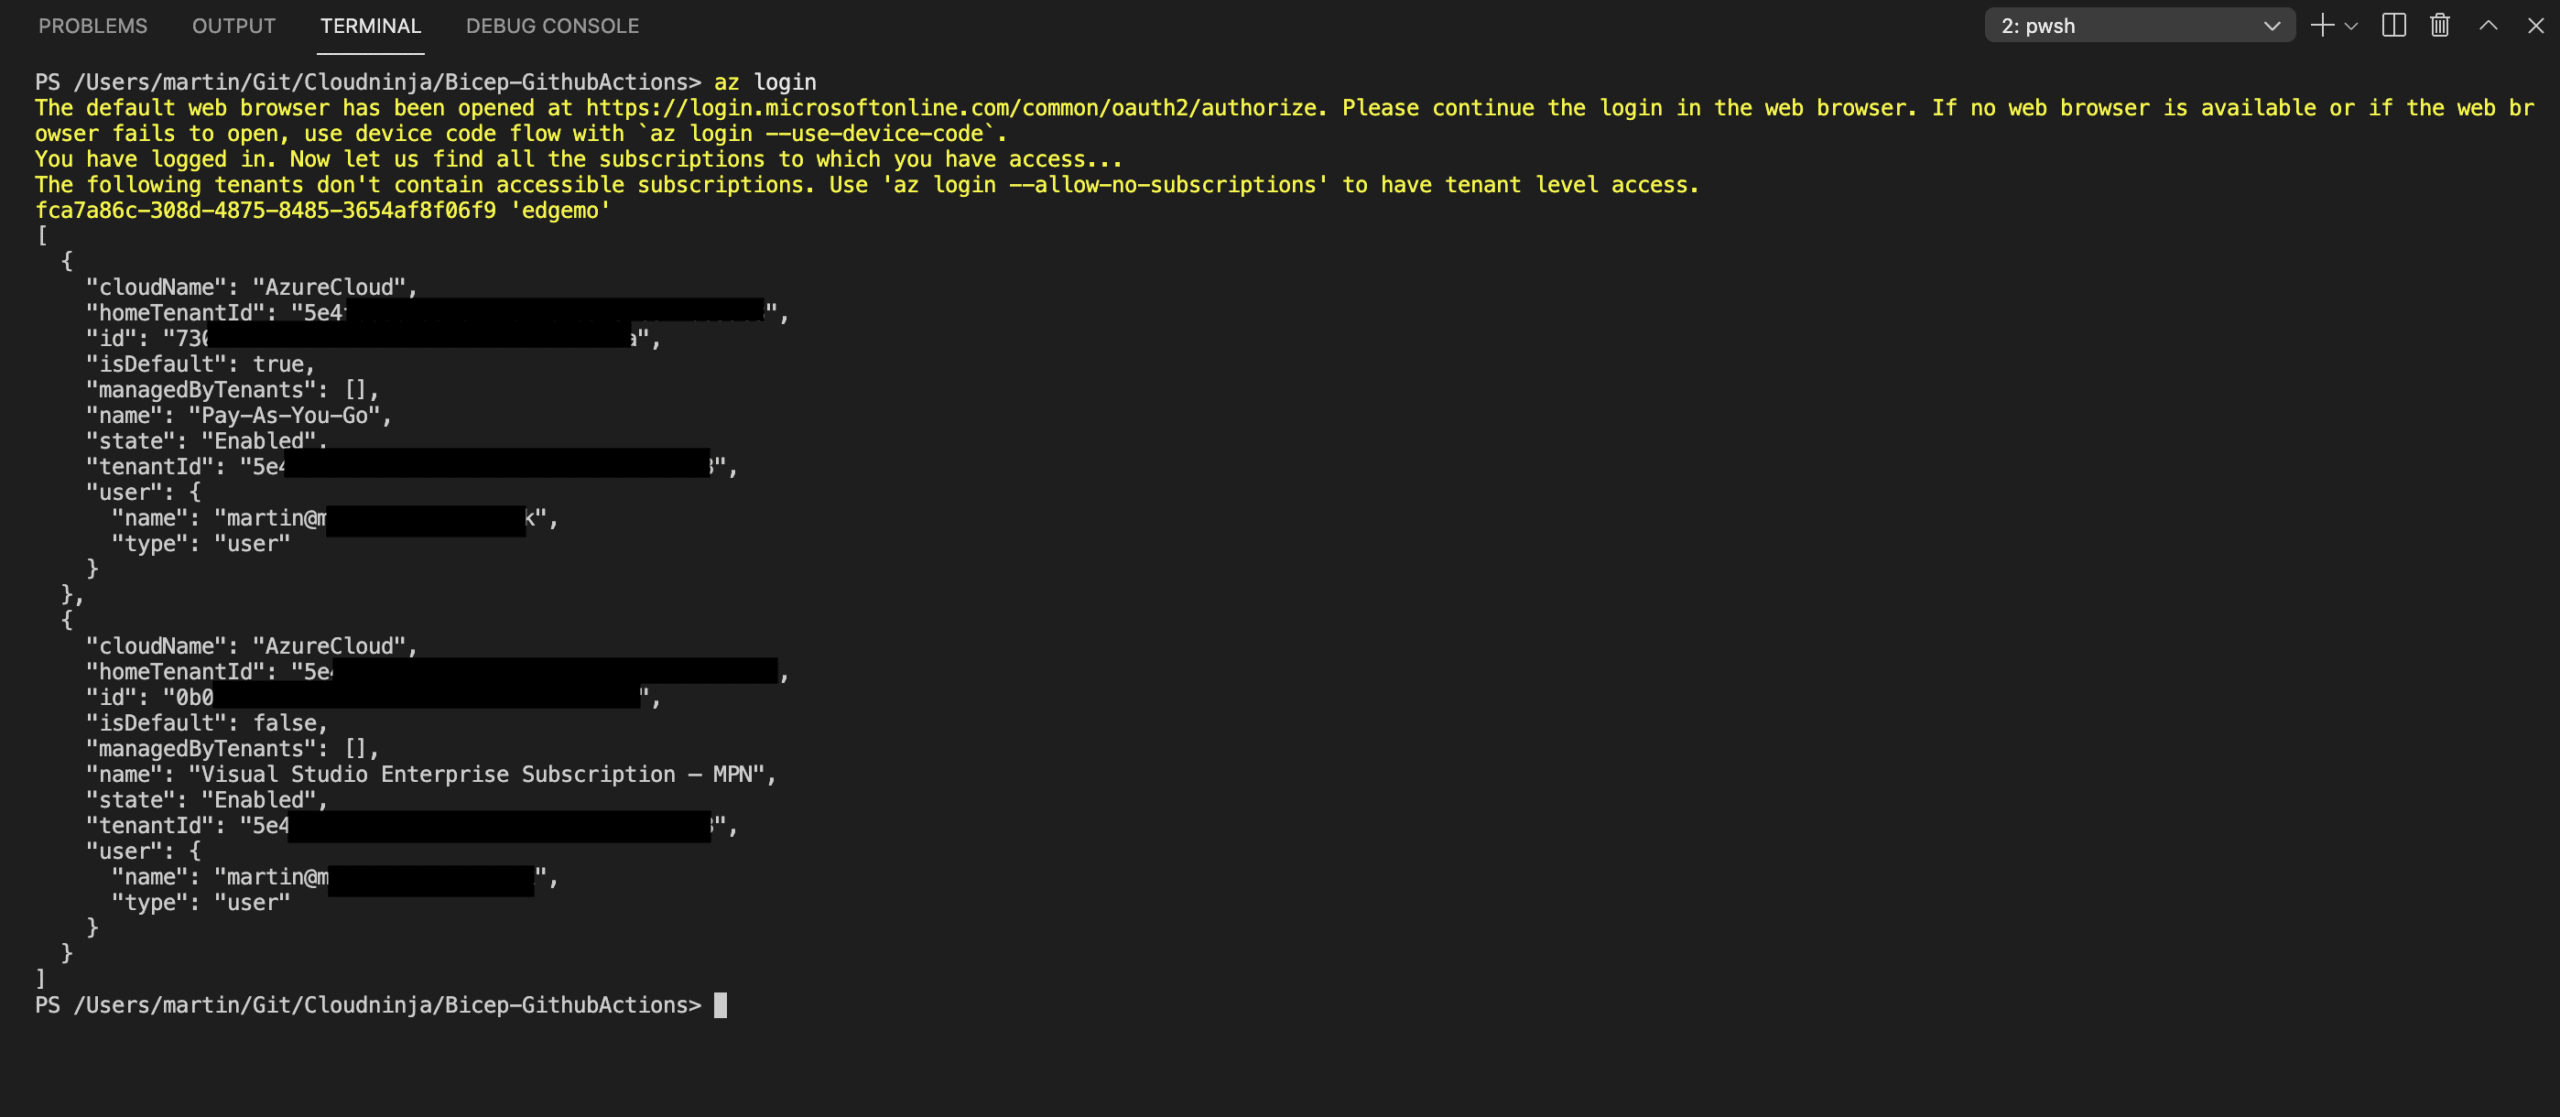Split the terminal pane
Viewport: 2560px width, 1117px height.
[x=2394, y=26]
